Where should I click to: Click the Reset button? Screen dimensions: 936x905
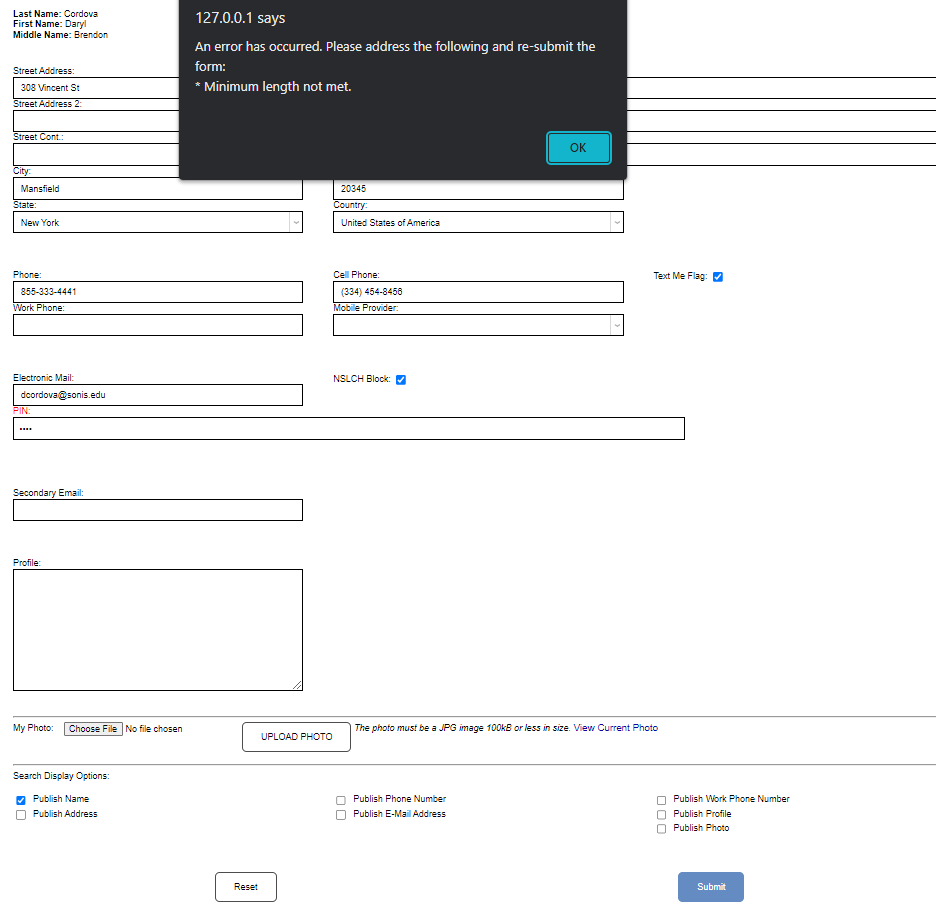coord(245,886)
